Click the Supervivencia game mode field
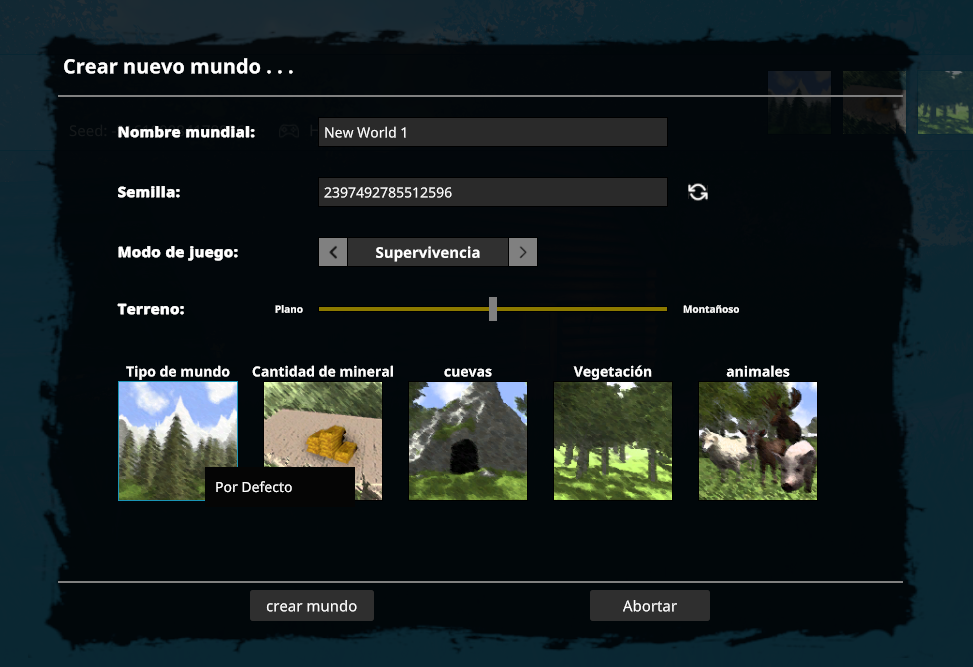 [427, 252]
